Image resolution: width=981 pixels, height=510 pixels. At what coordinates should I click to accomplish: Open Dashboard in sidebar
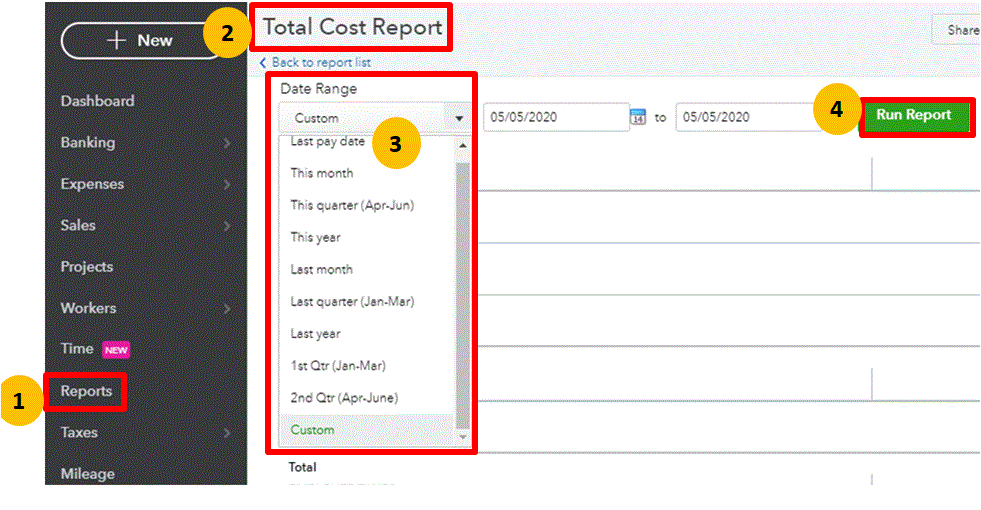(x=98, y=101)
